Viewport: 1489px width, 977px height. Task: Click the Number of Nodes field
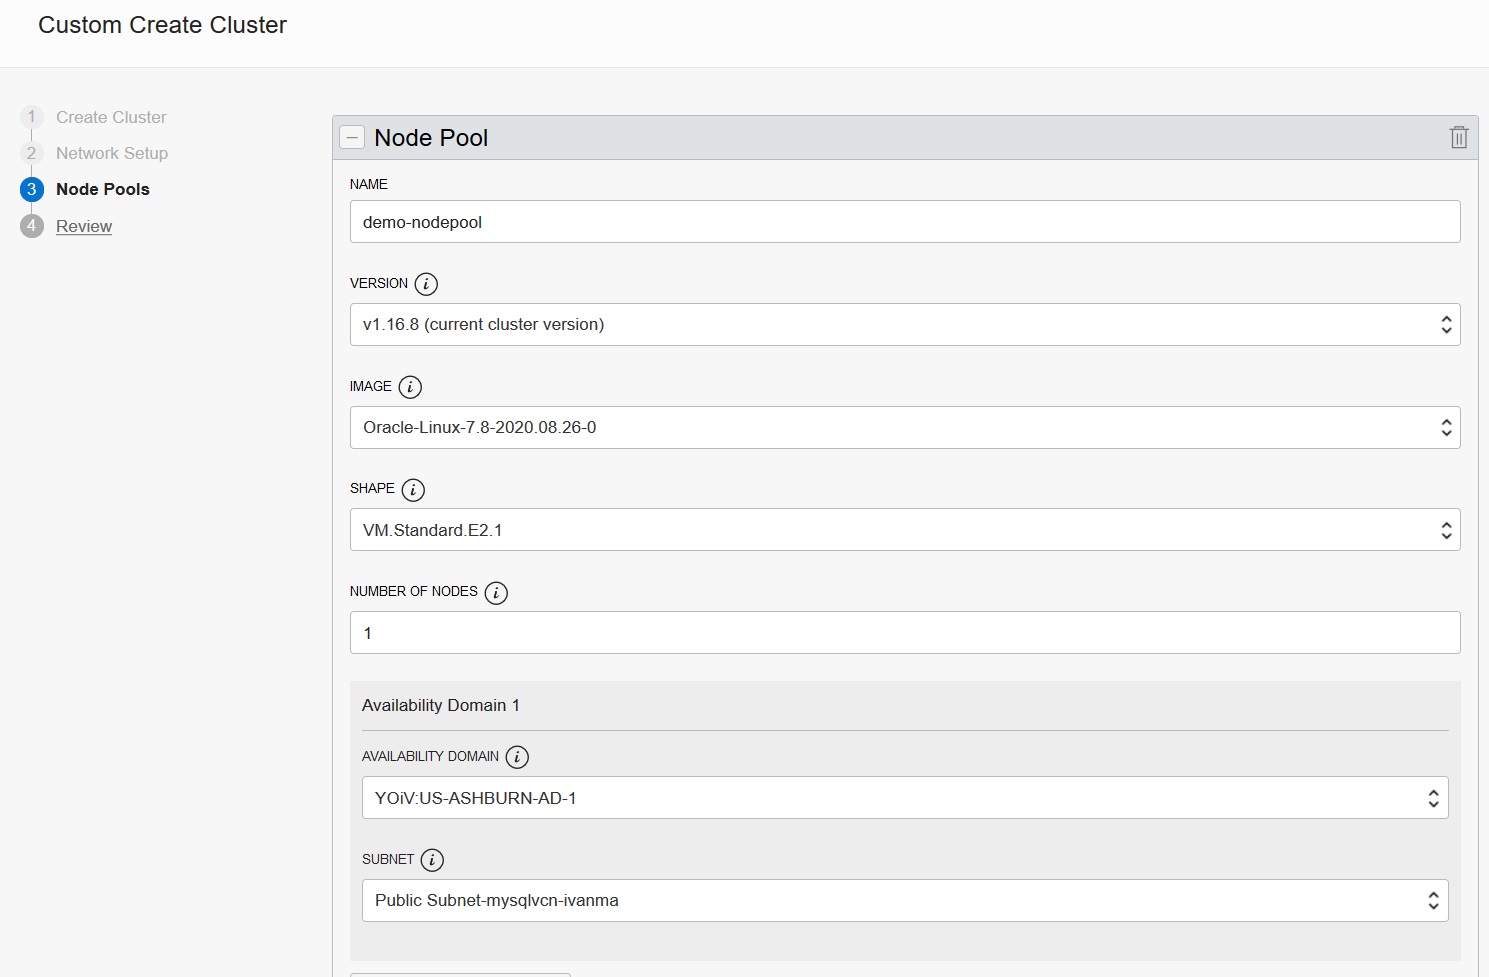[904, 633]
